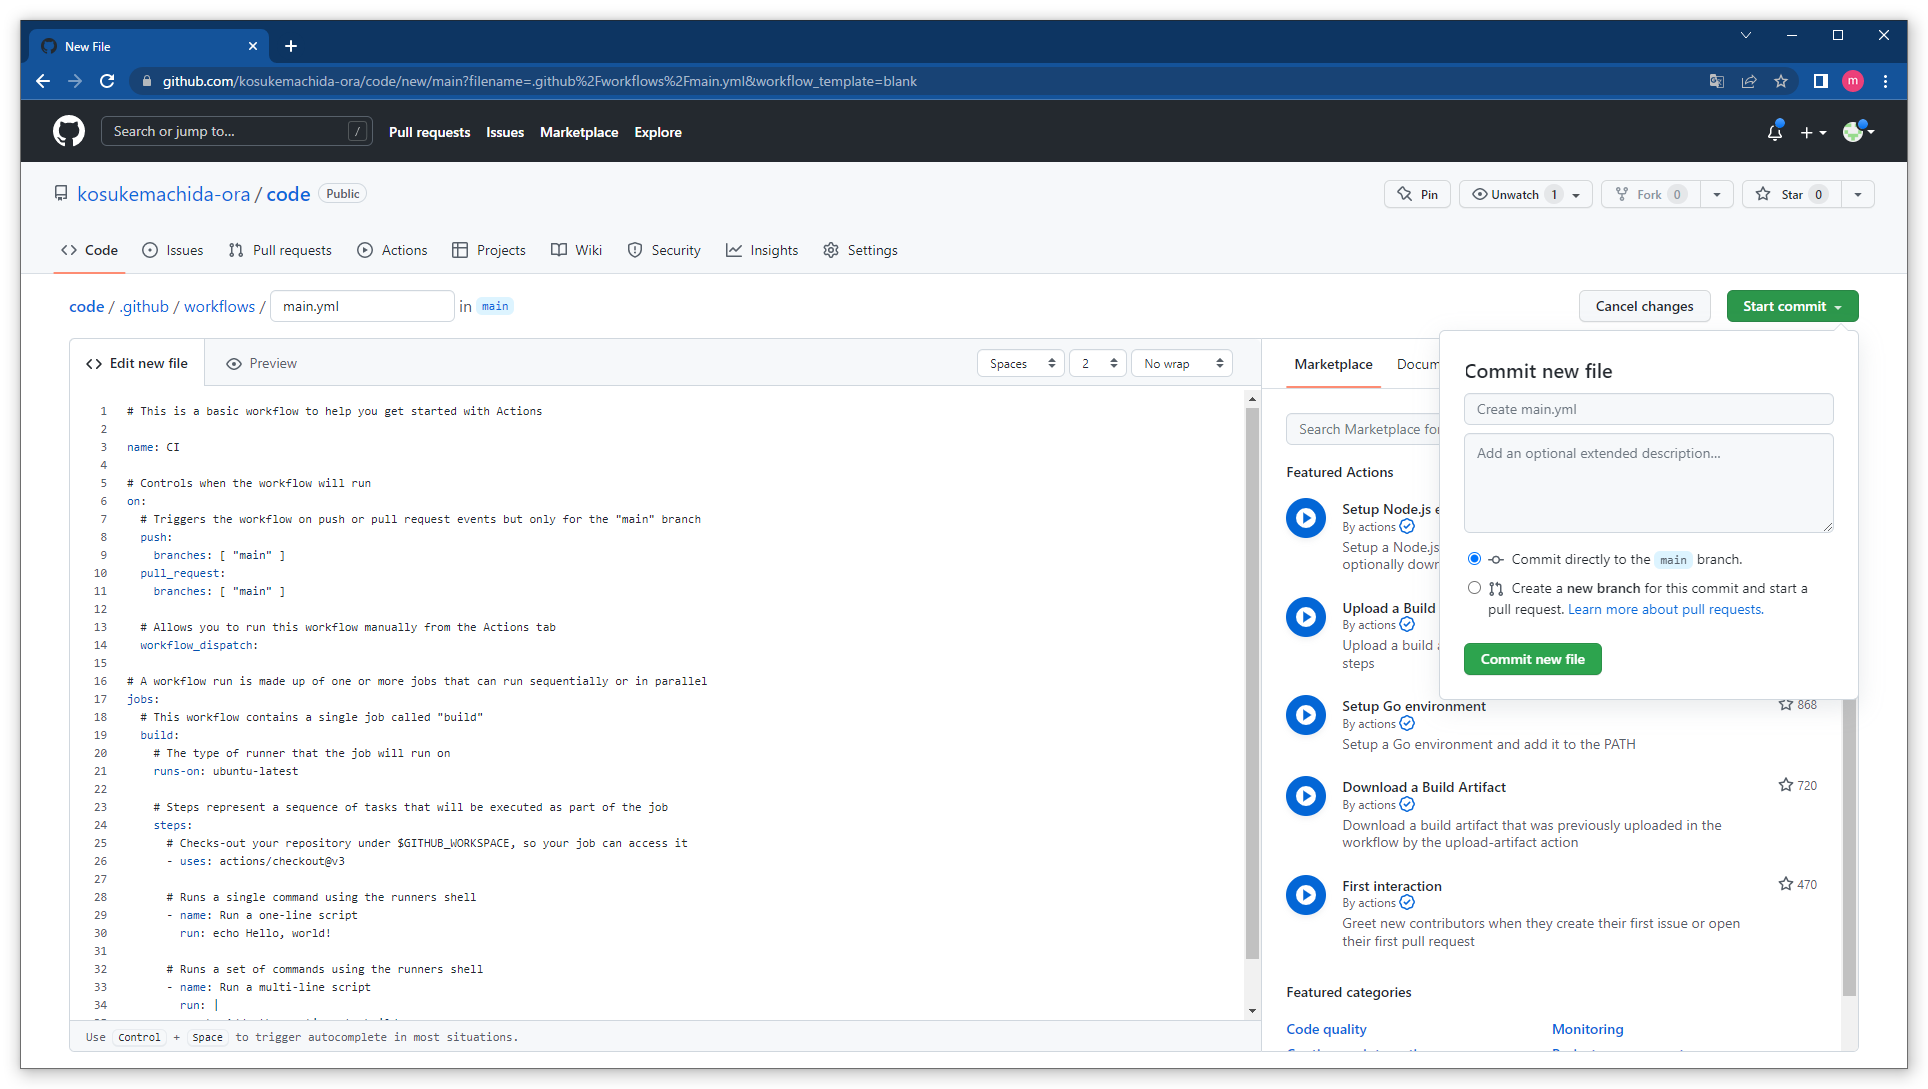Open Learn more about pull requests link
This screenshot has width=1928, height=1089.
point(1665,610)
